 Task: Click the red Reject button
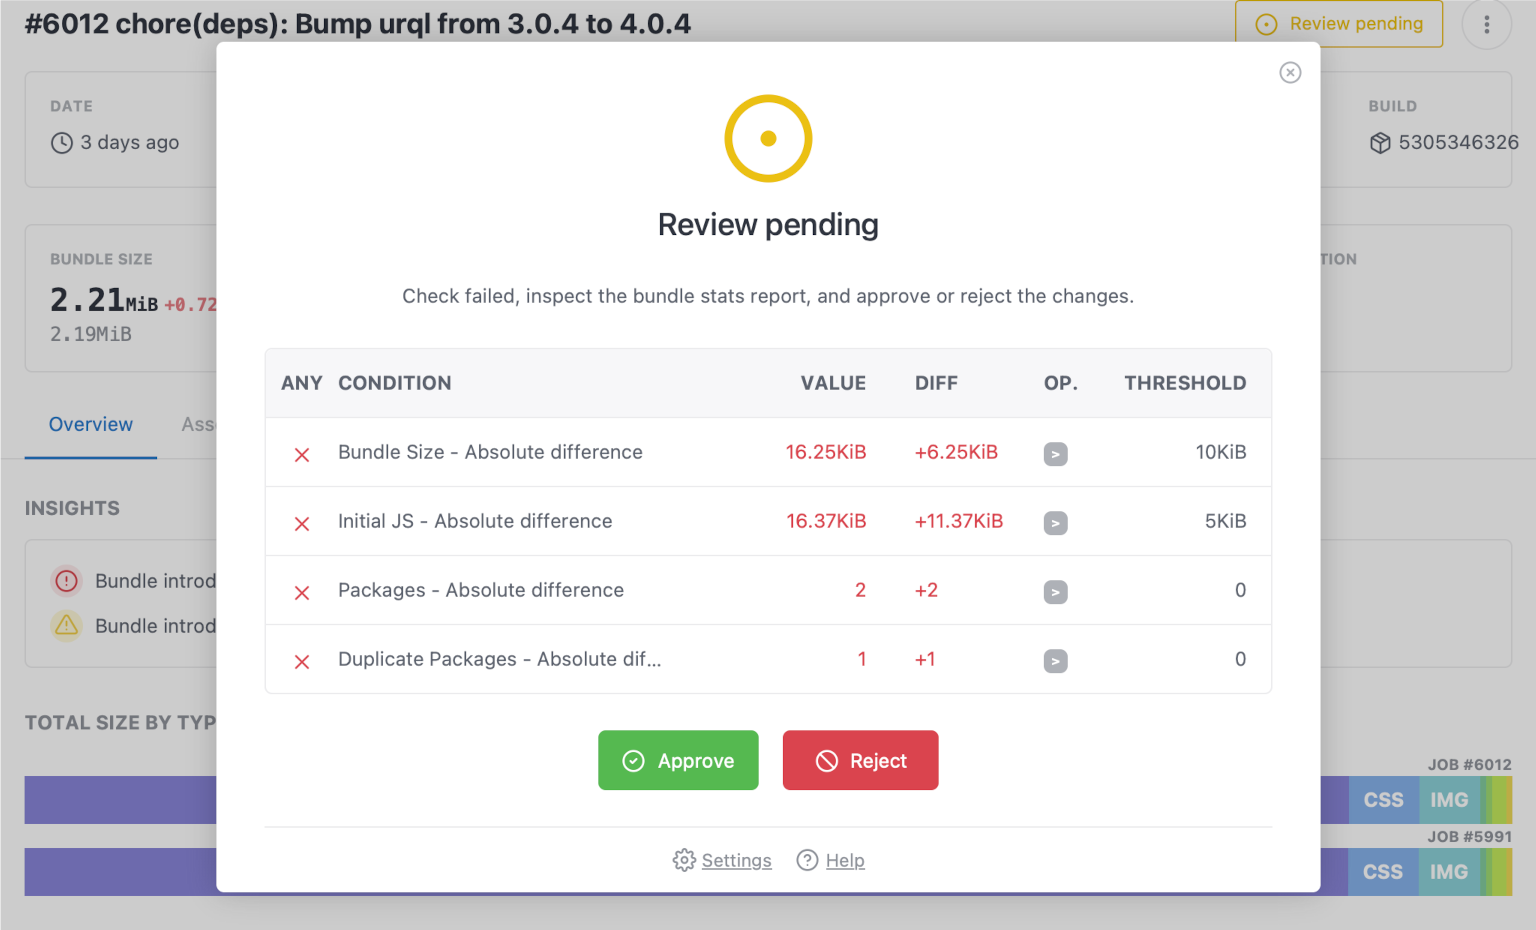click(x=860, y=761)
